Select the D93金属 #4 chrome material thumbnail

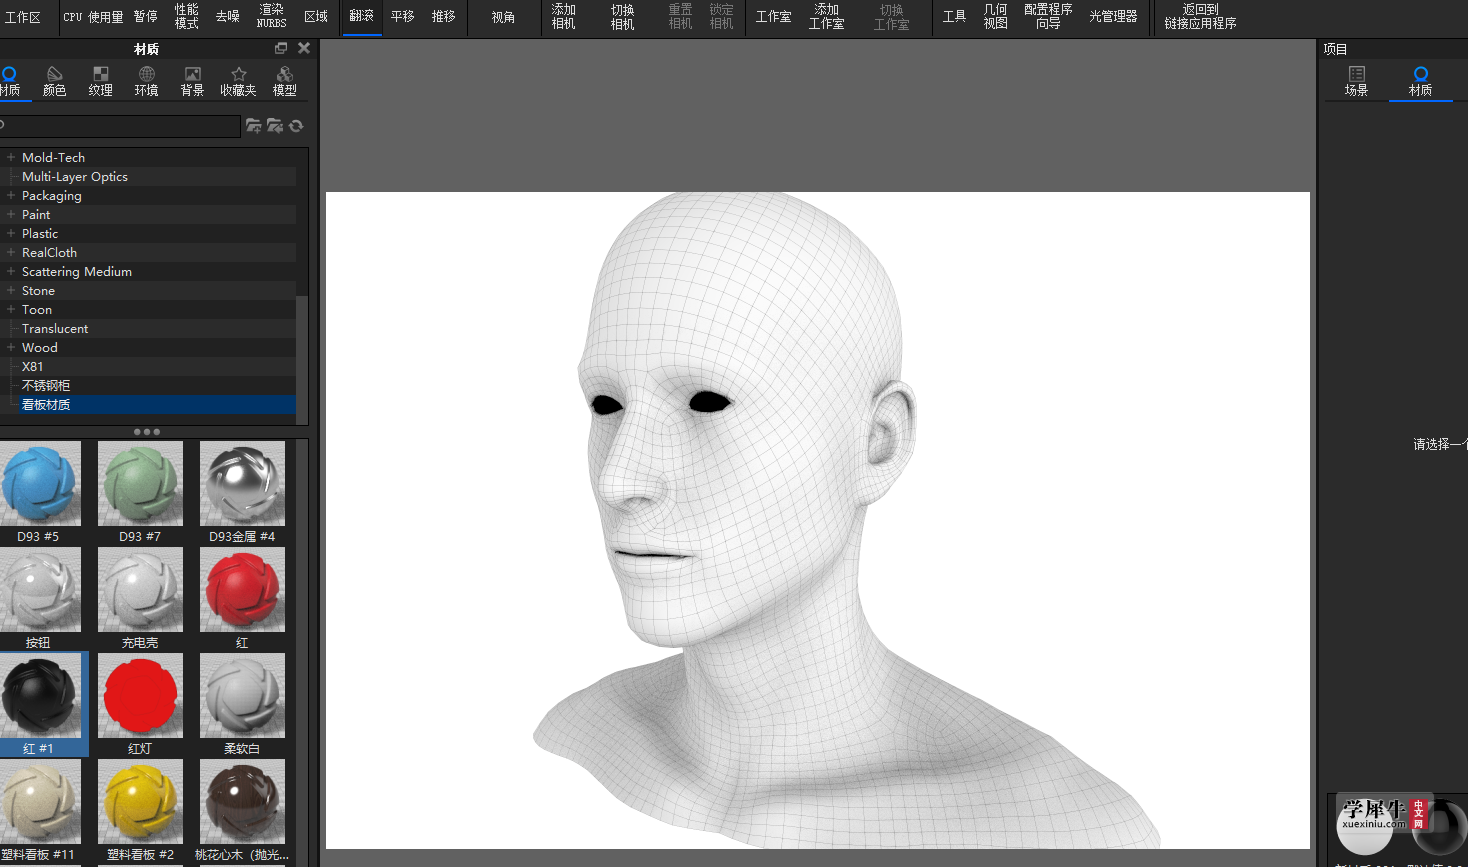pos(242,484)
